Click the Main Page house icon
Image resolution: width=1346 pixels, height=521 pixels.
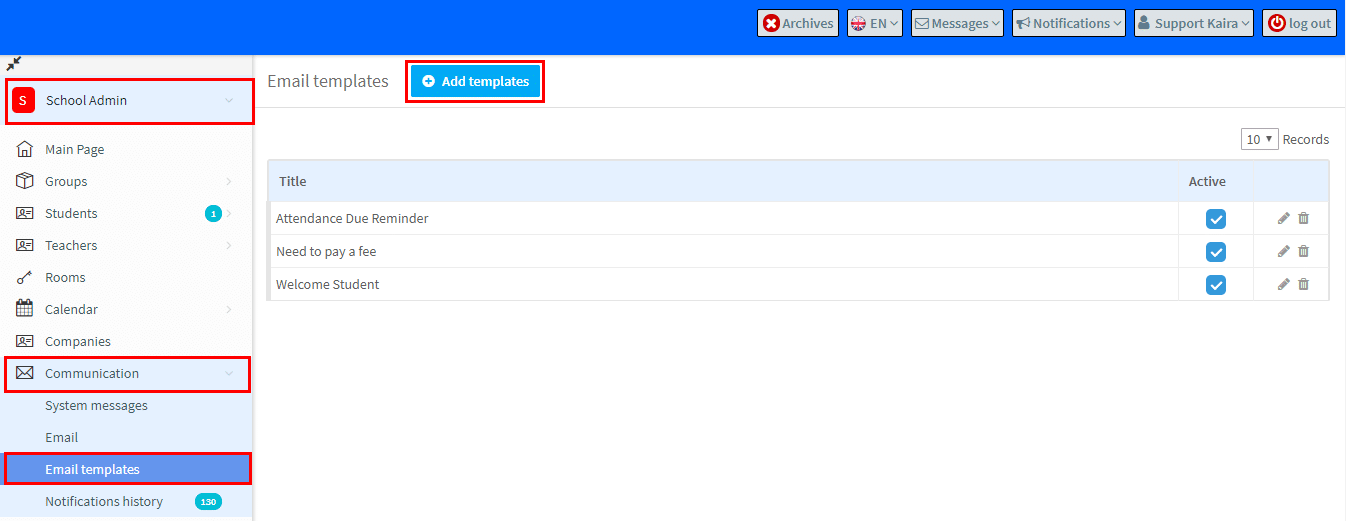[25, 149]
